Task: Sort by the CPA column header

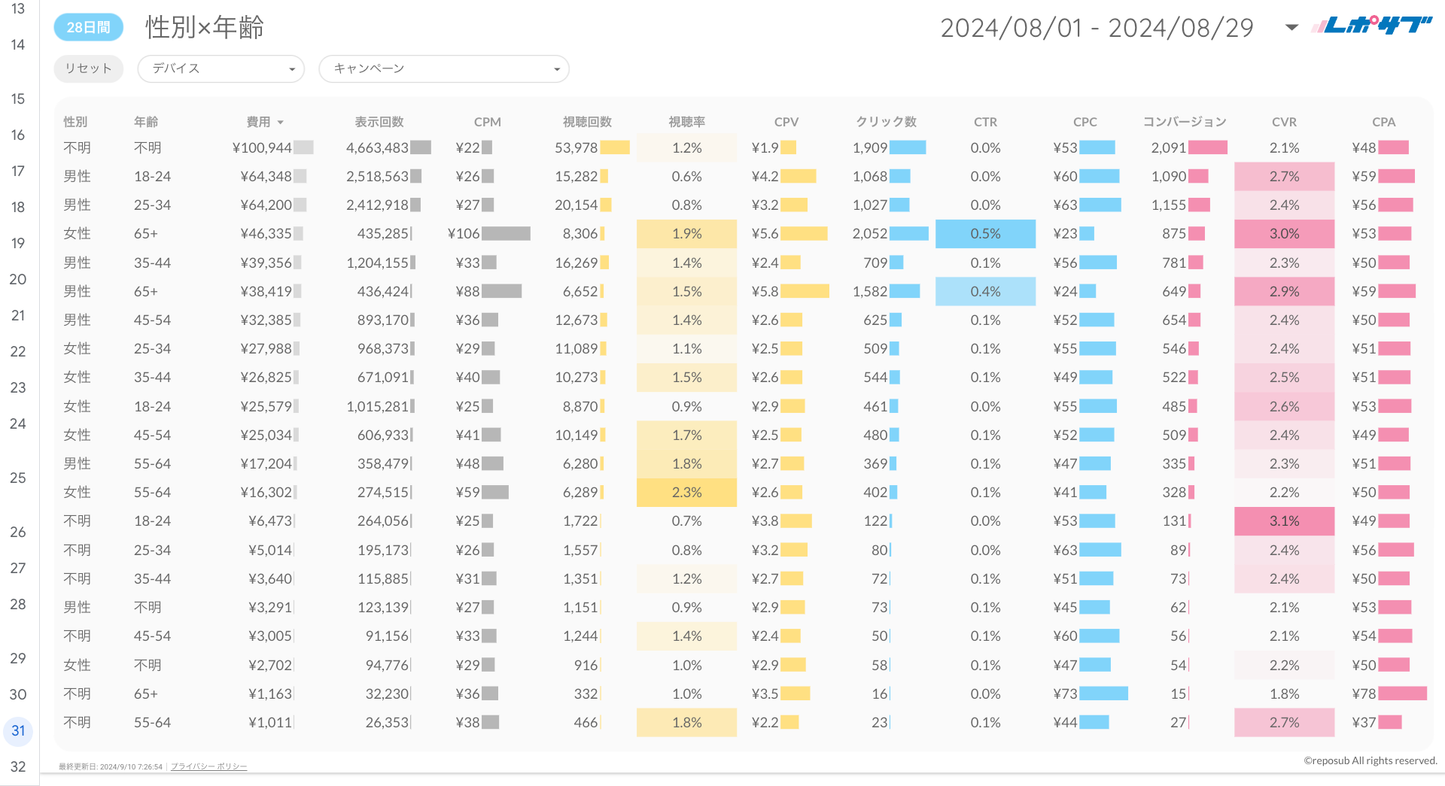Action: [1384, 122]
